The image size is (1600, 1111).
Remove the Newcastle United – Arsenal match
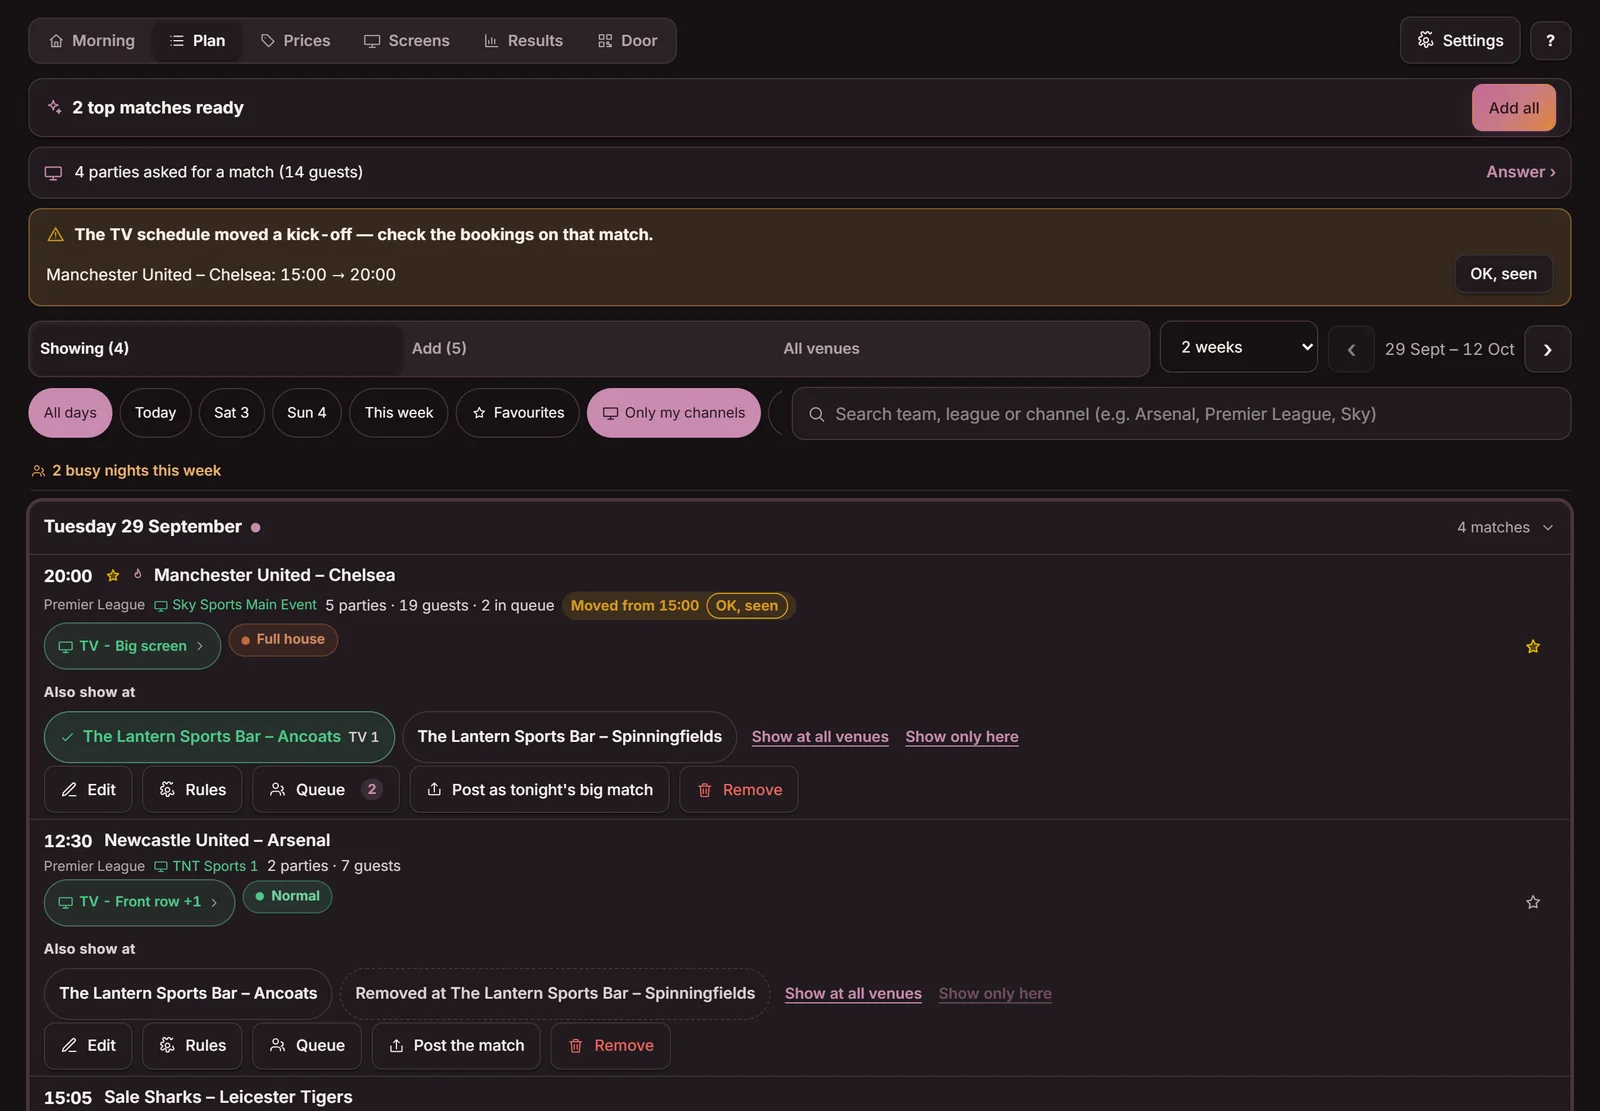coord(610,1046)
